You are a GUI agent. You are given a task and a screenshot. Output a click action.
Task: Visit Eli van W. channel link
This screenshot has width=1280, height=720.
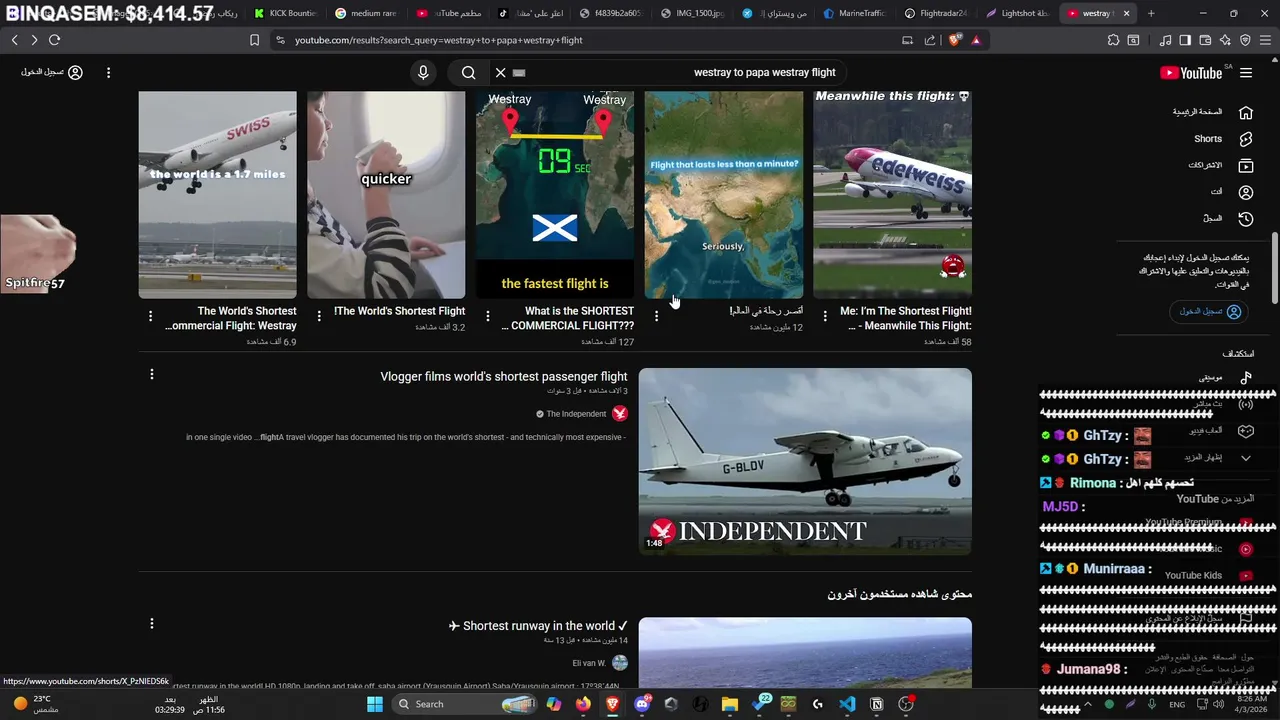pos(588,663)
